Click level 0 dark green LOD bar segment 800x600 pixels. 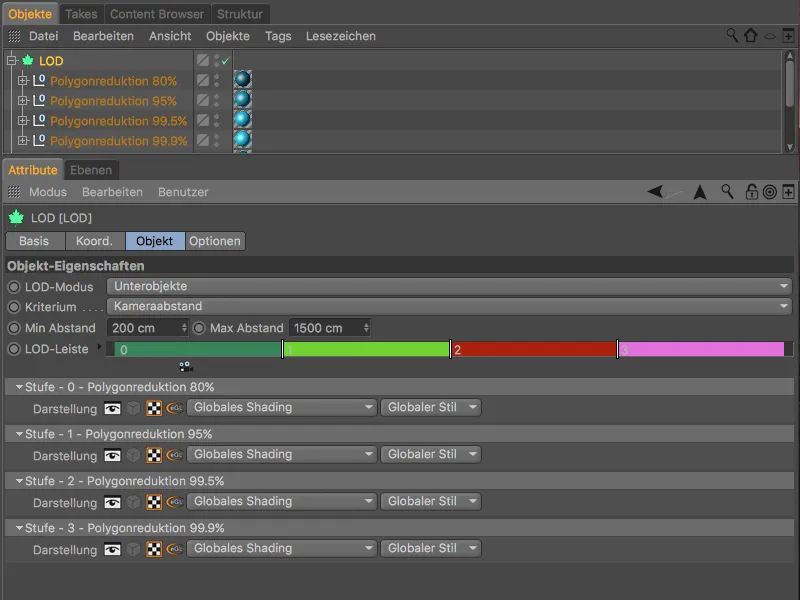click(x=198, y=349)
